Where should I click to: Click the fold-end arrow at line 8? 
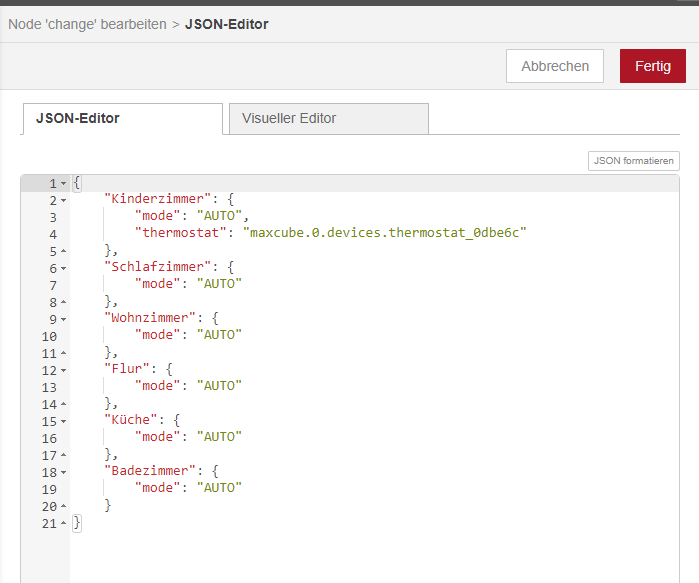point(63,302)
